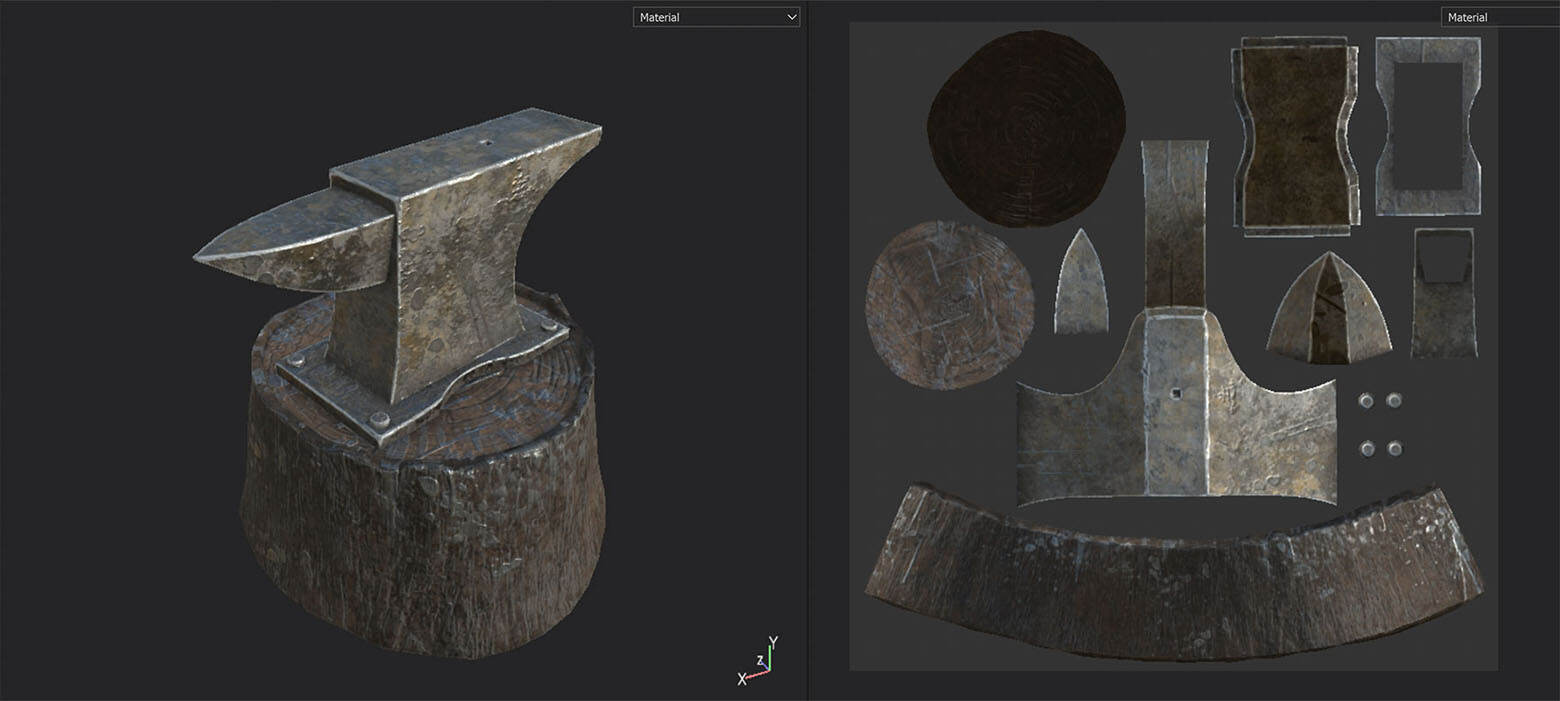Click the red X axis label on the gizmo

(x=742, y=679)
